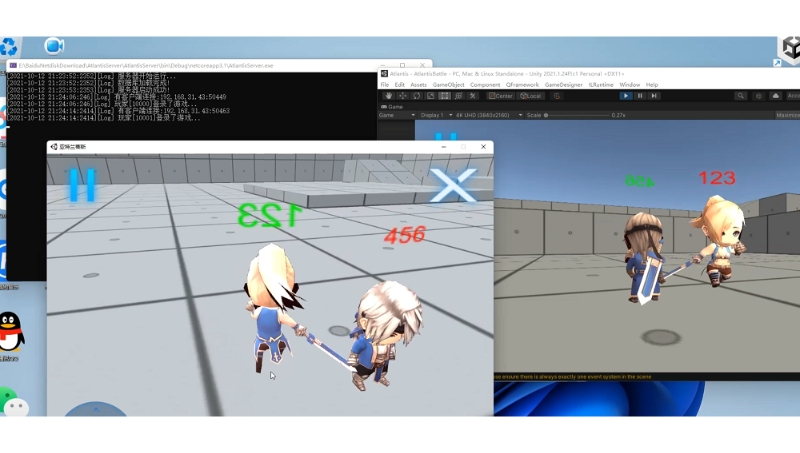Select the Transform tool in Unity toolbar
800x453 pixels.
pos(459,96)
